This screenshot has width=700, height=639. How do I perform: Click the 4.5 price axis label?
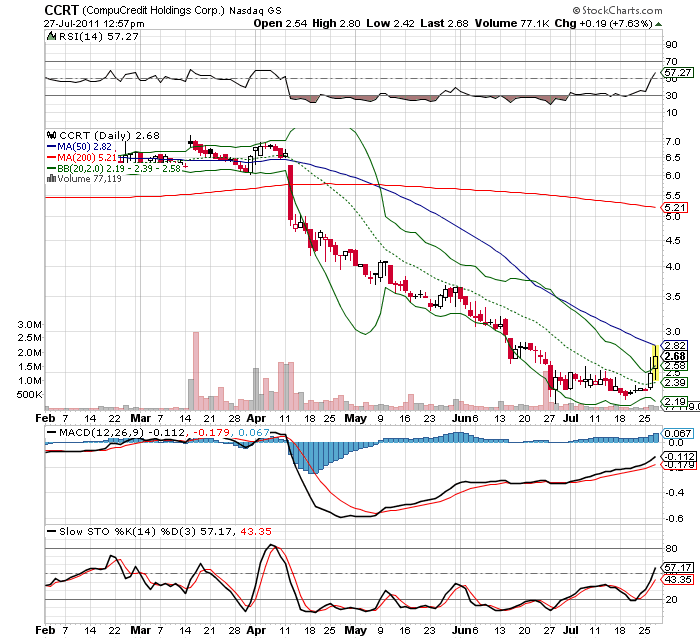coord(672,241)
